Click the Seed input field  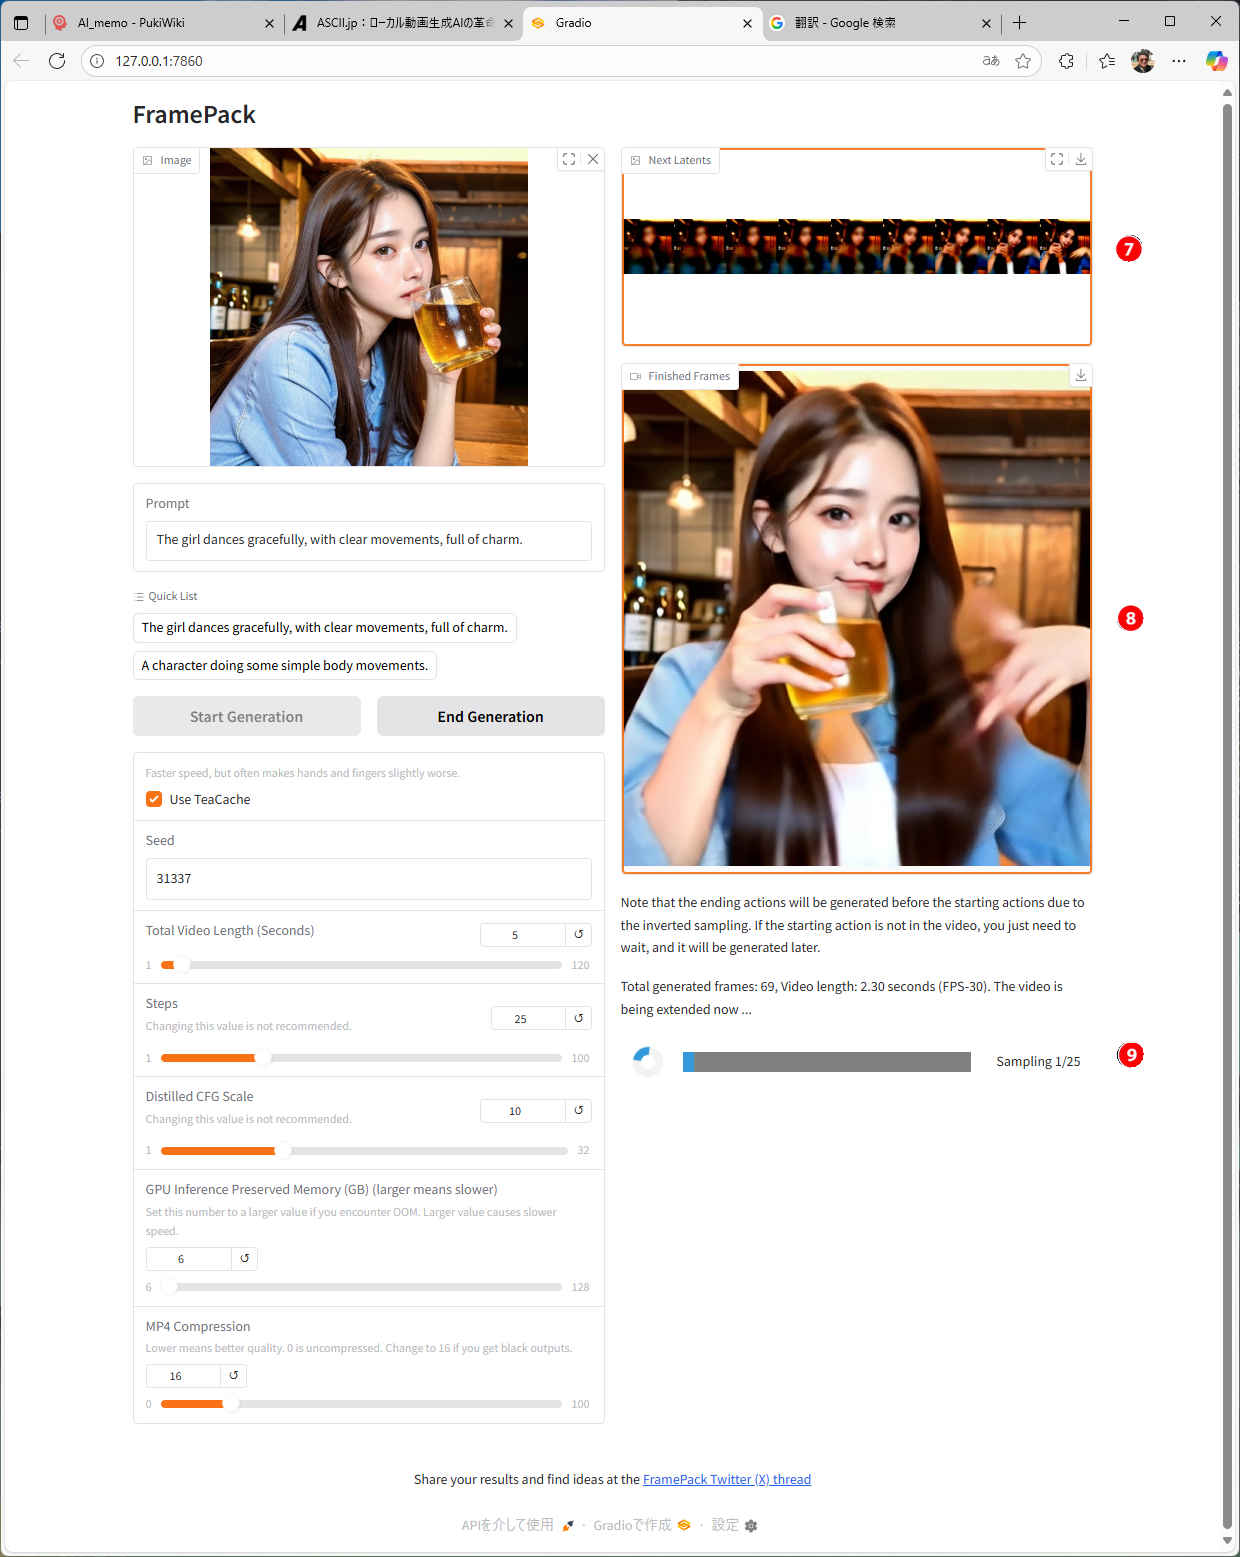click(368, 878)
